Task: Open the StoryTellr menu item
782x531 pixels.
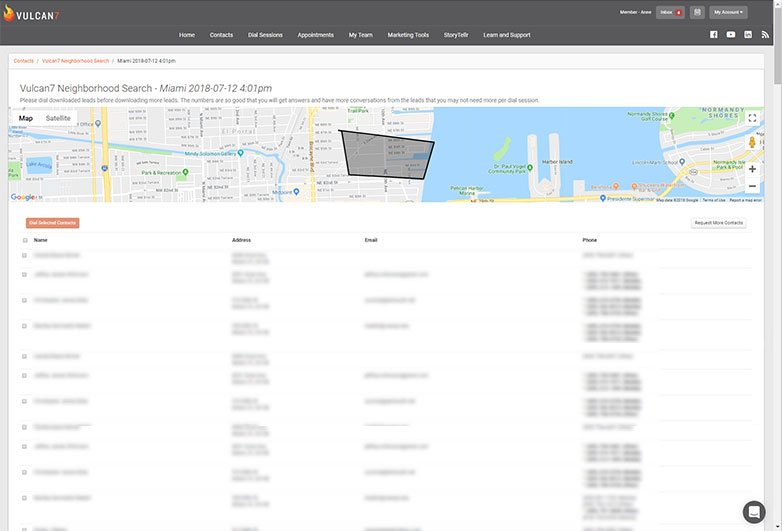Action: click(x=456, y=35)
